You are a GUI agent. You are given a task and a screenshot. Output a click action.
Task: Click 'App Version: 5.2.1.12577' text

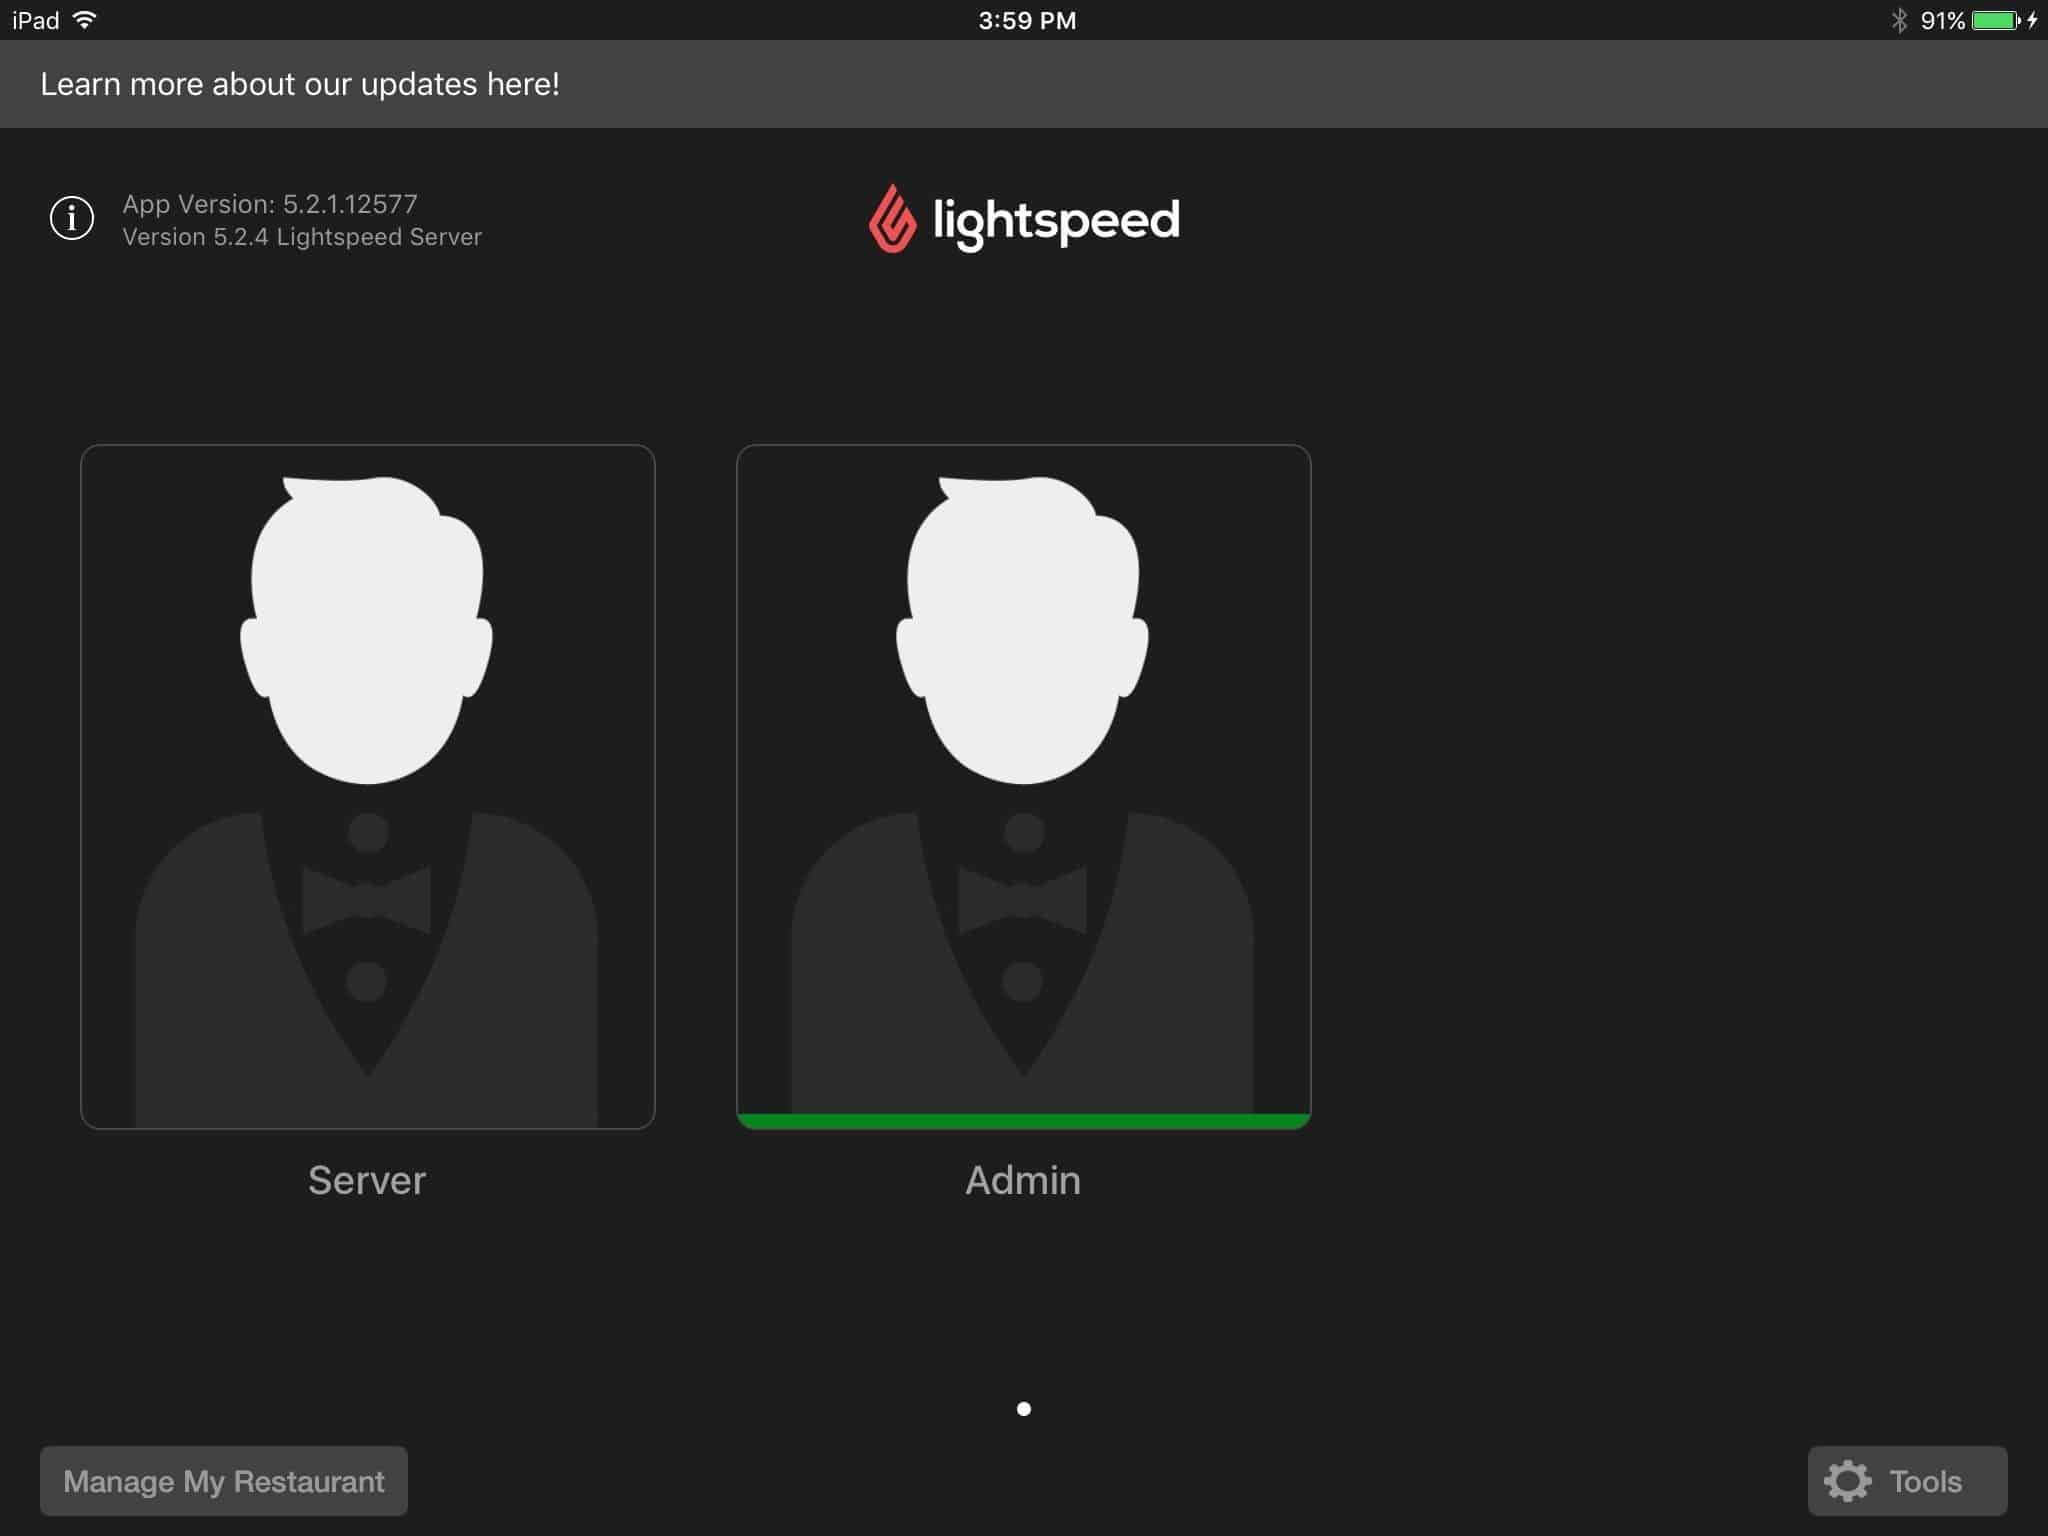click(x=270, y=204)
